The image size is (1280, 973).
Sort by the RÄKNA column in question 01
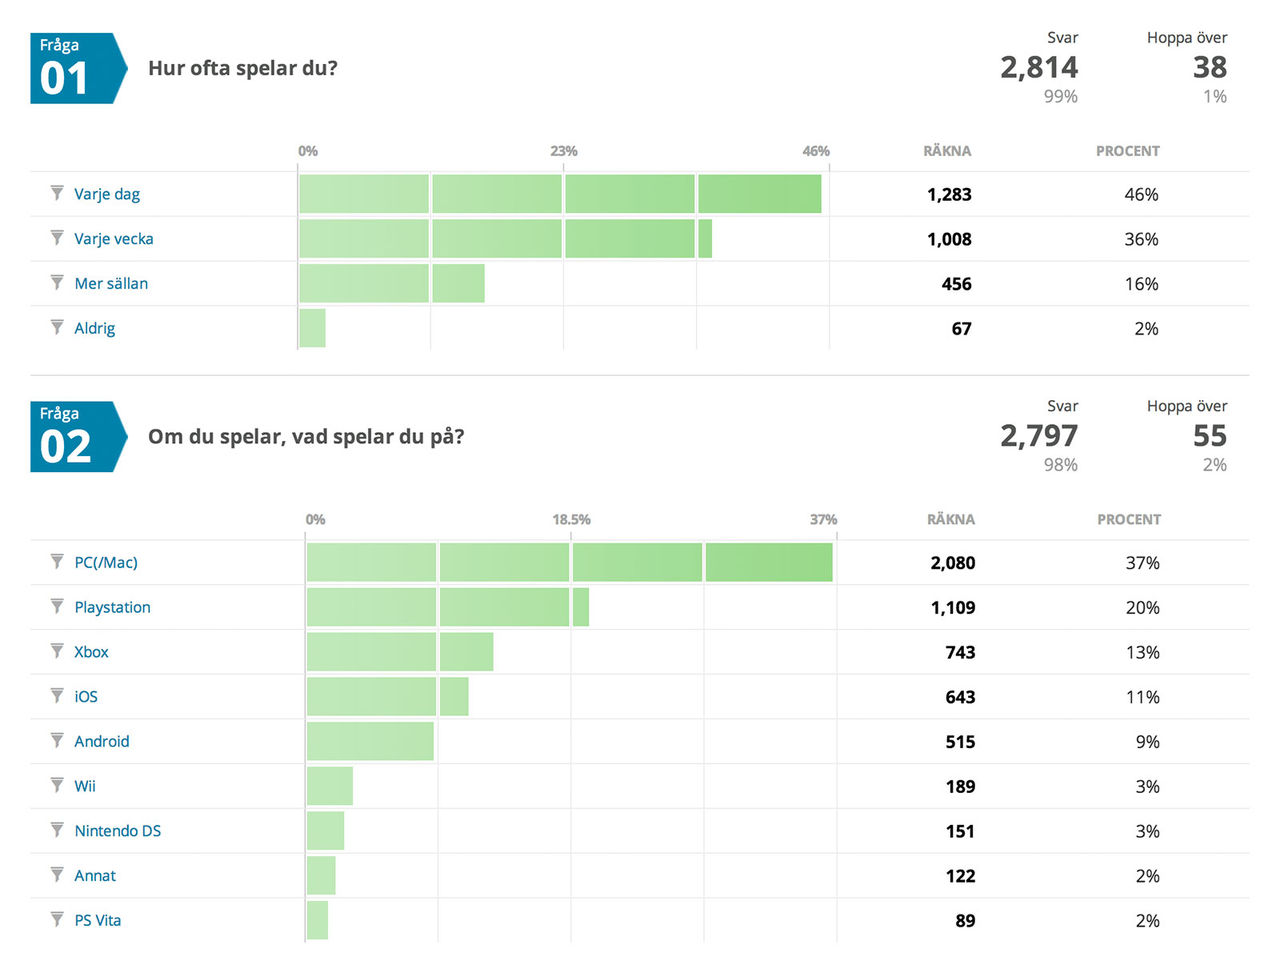pyautogui.click(x=946, y=151)
